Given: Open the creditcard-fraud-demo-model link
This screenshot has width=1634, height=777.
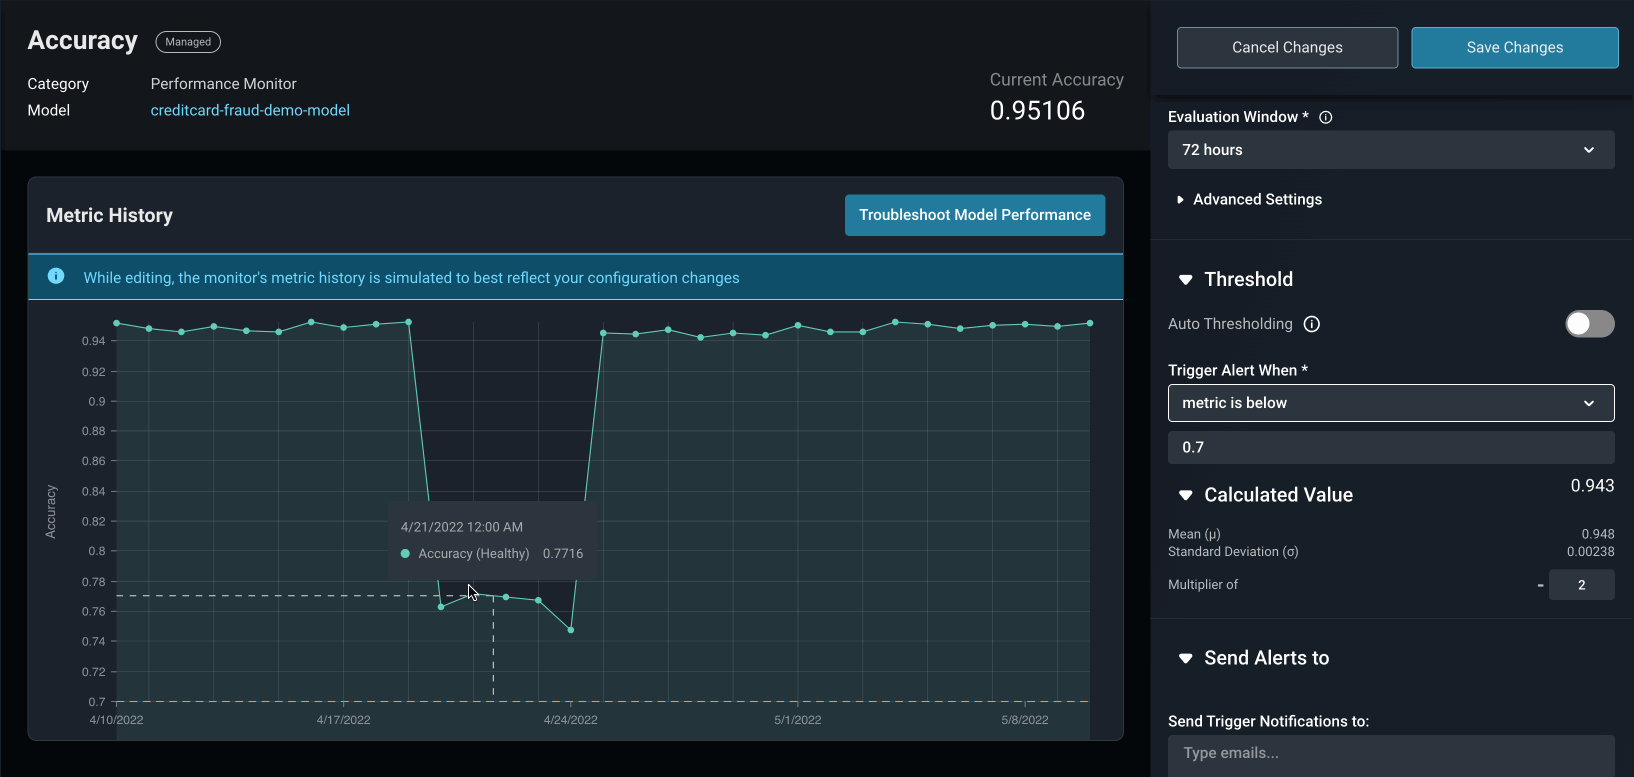Looking at the screenshot, I should point(250,110).
